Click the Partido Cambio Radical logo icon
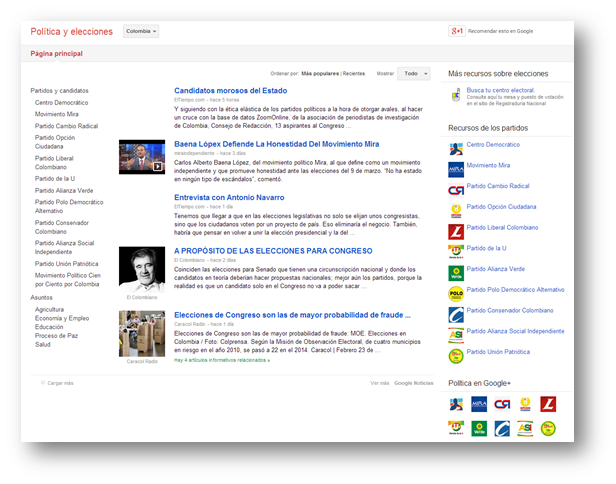Screen dimensions: 616x484 click(456, 187)
